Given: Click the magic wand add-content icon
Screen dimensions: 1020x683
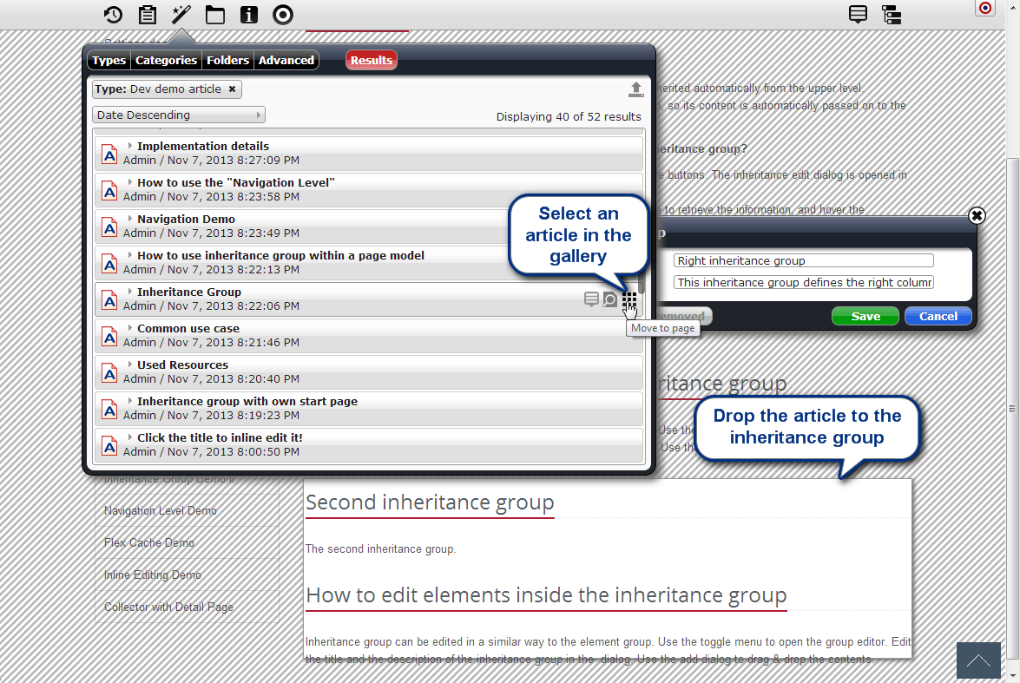Looking at the screenshot, I should click(181, 14).
